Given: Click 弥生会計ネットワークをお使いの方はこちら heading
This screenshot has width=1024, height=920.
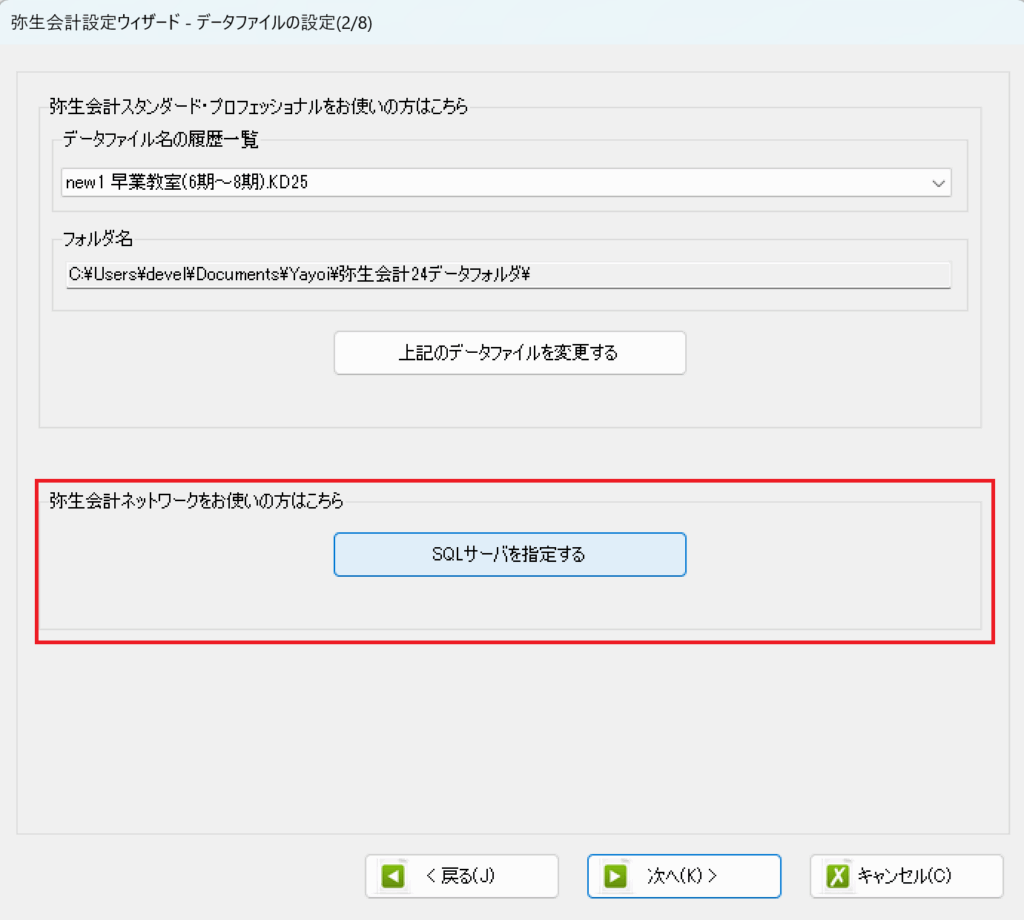Looking at the screenshot, I should 196,501.
